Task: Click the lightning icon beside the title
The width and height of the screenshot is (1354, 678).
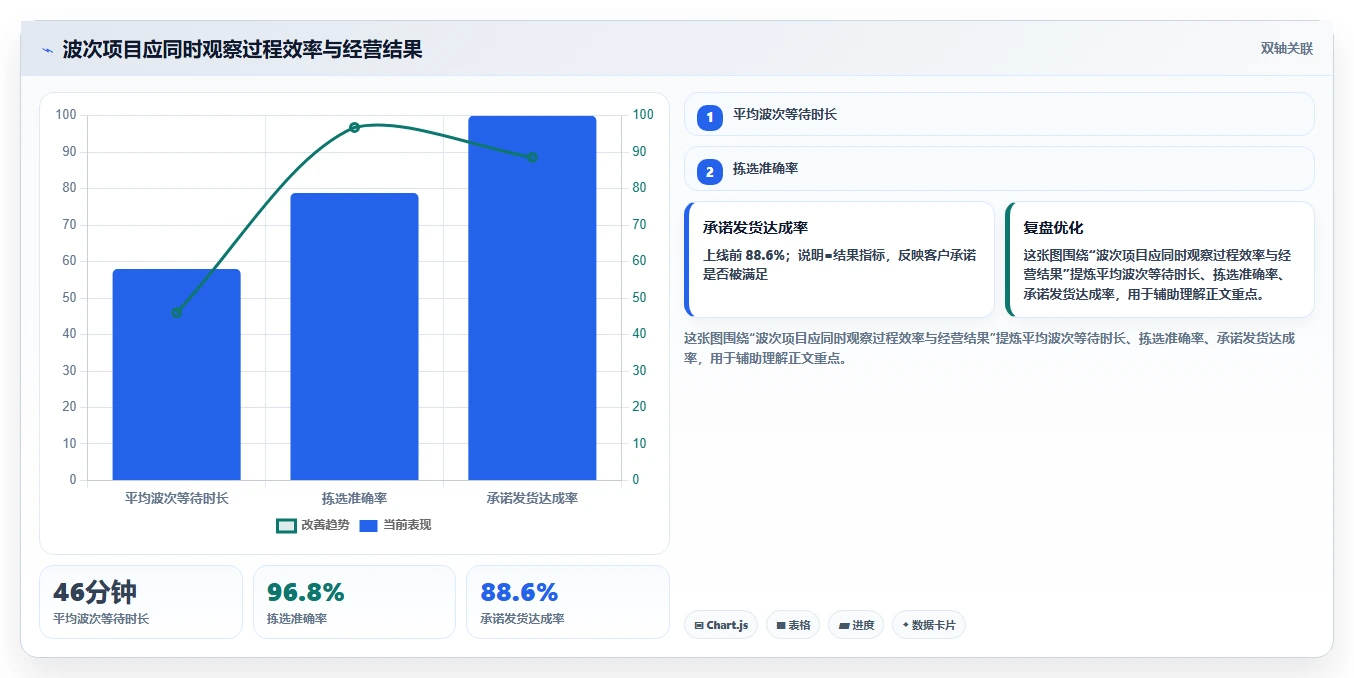Action: click(x=47, y=50)
